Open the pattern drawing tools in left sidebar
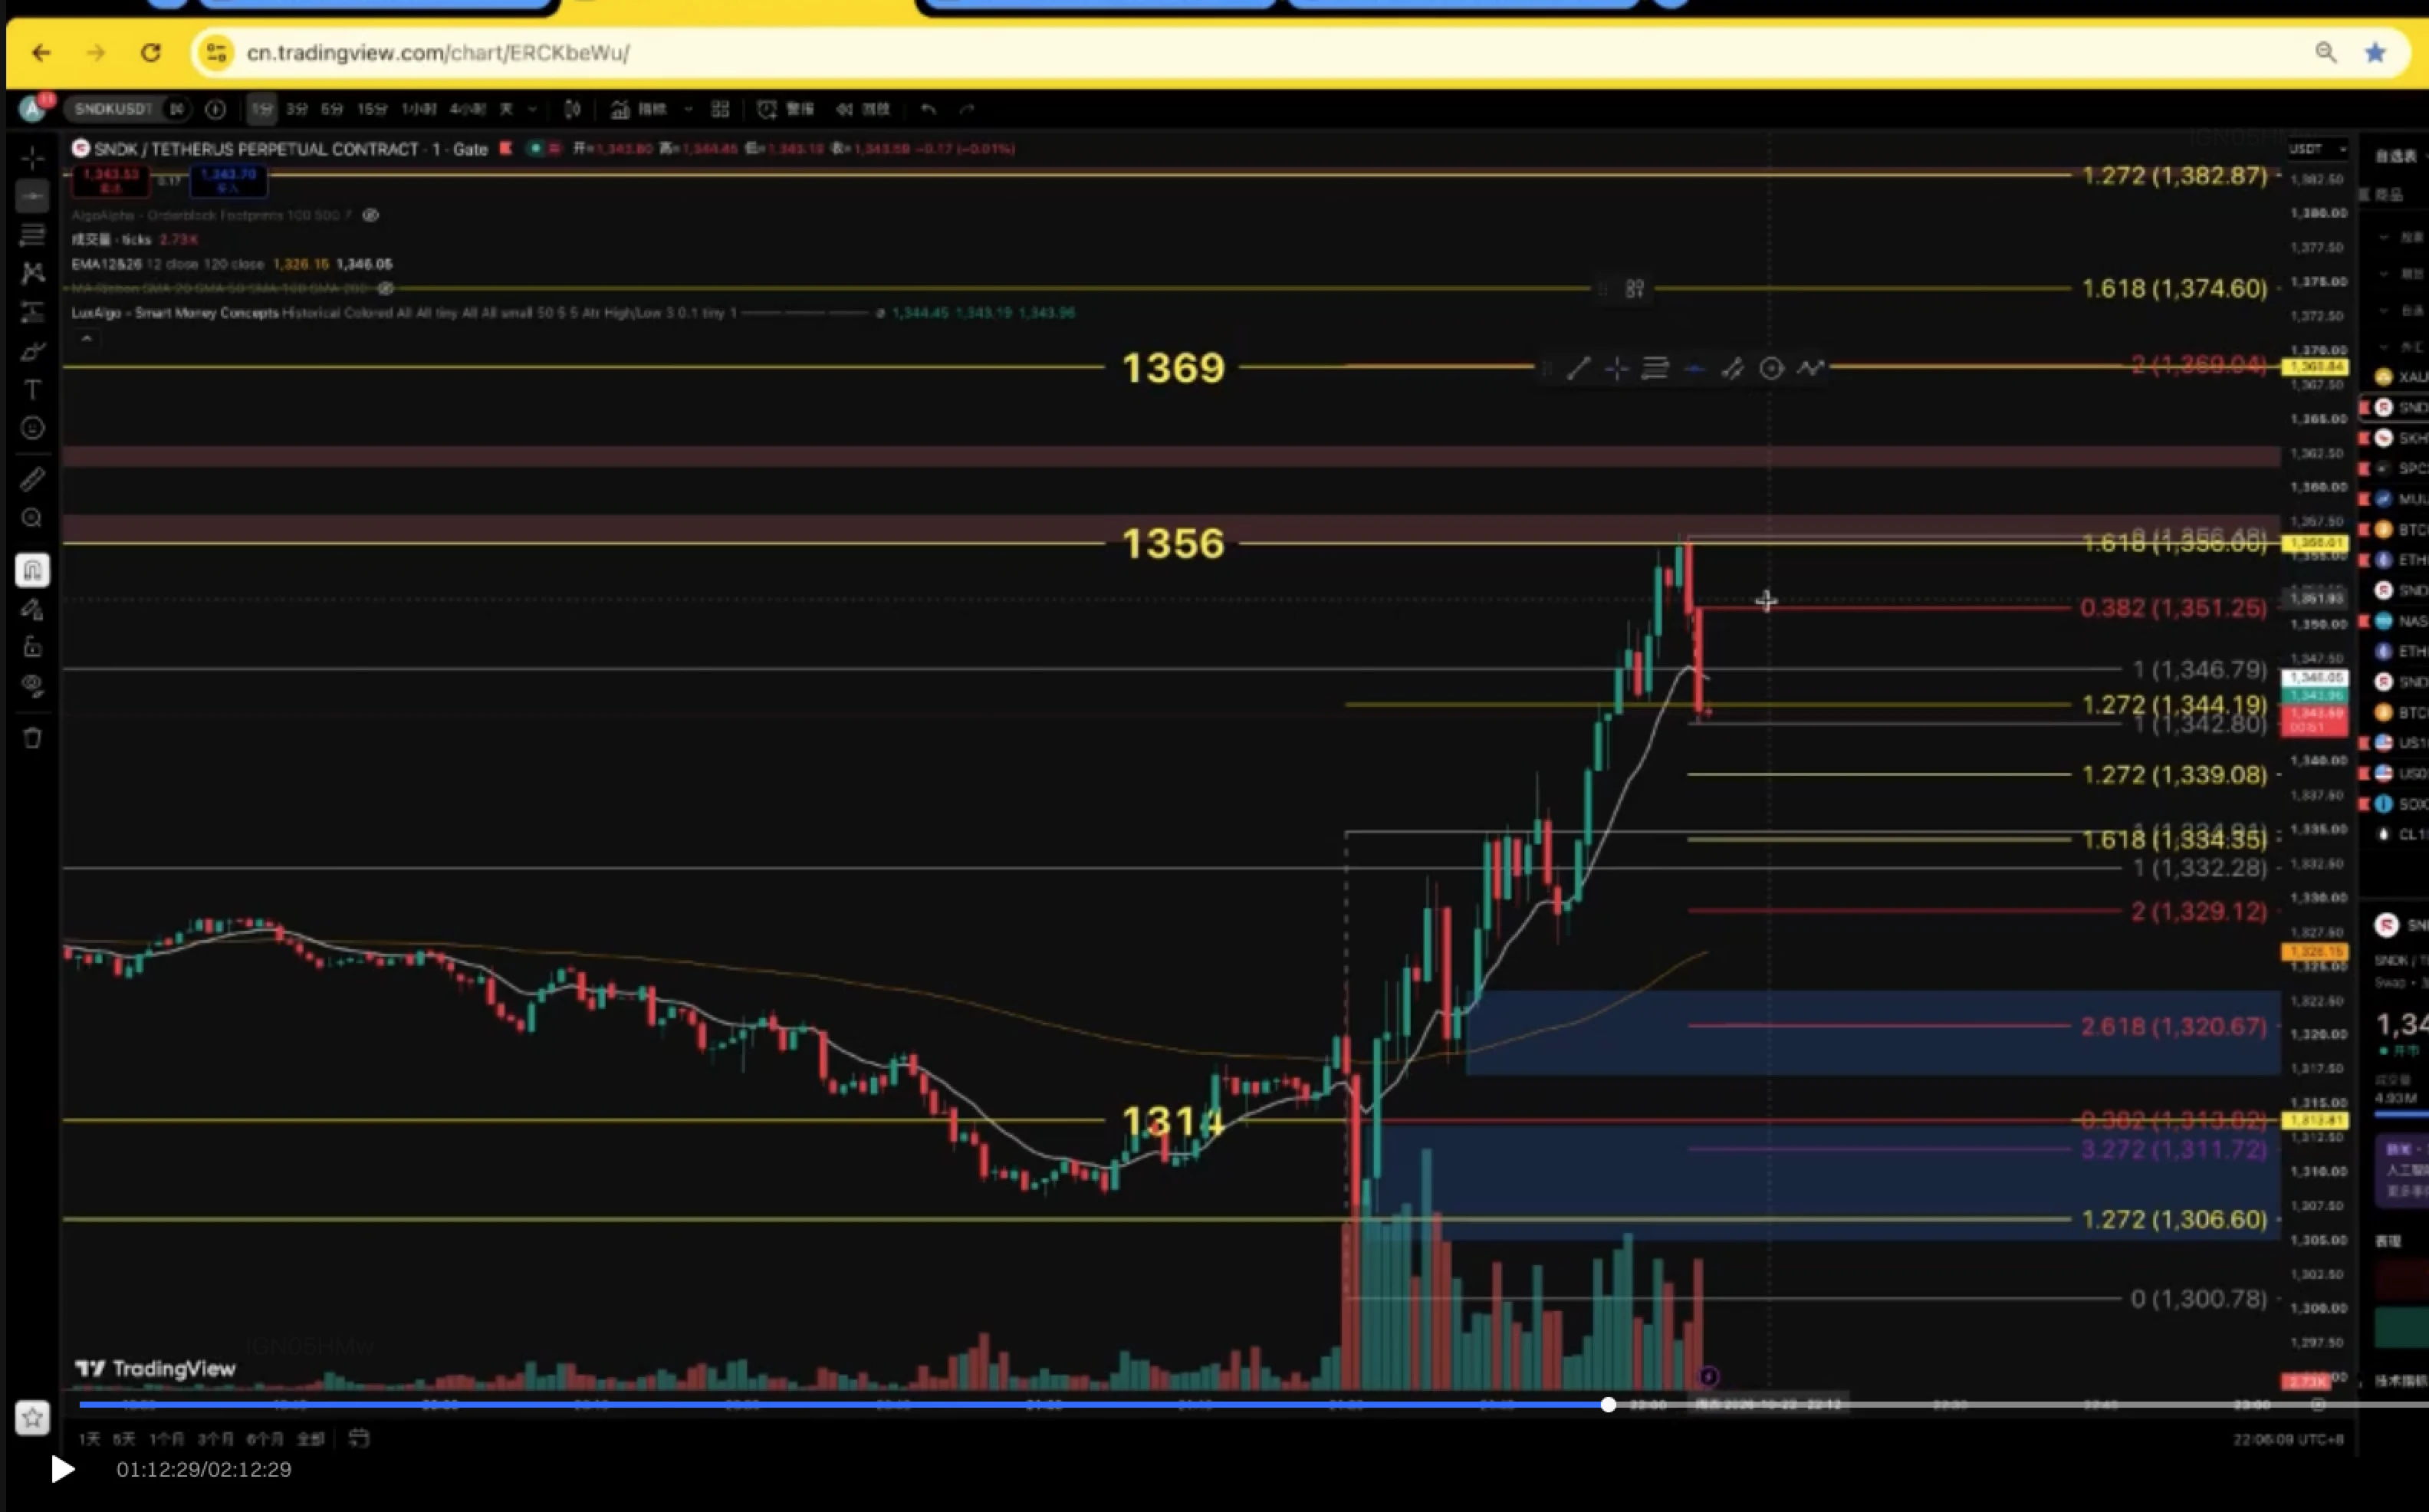 (x=32, y=273)
